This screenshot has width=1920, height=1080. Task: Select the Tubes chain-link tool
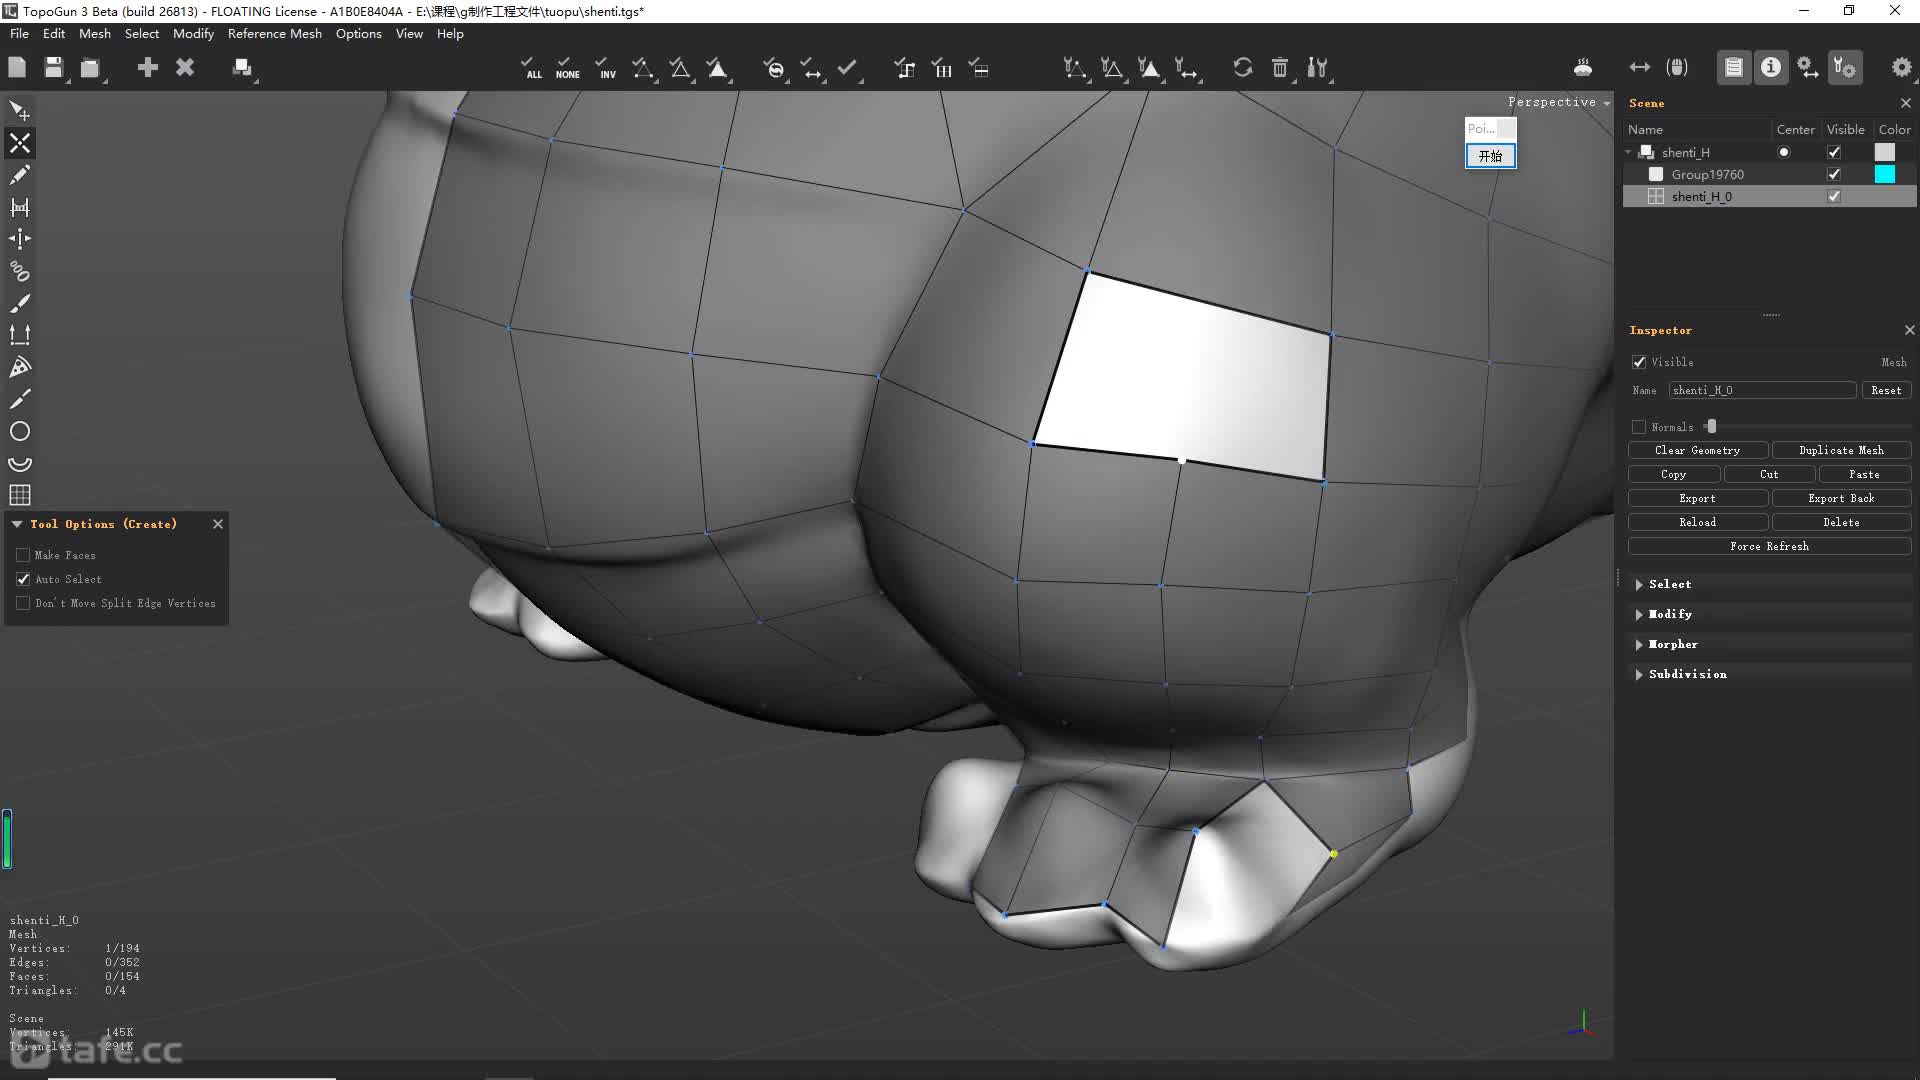click(20, 271)
